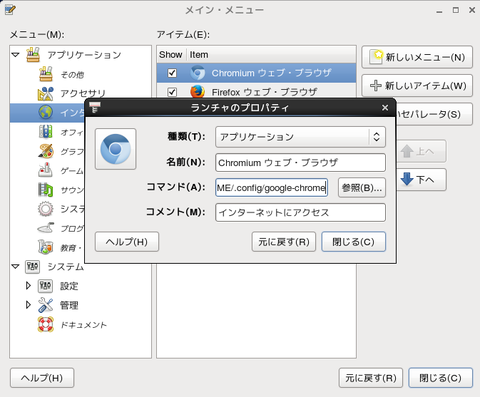Open the 種類 type combo box
The image size is (480, 397).
coord(300,137)
